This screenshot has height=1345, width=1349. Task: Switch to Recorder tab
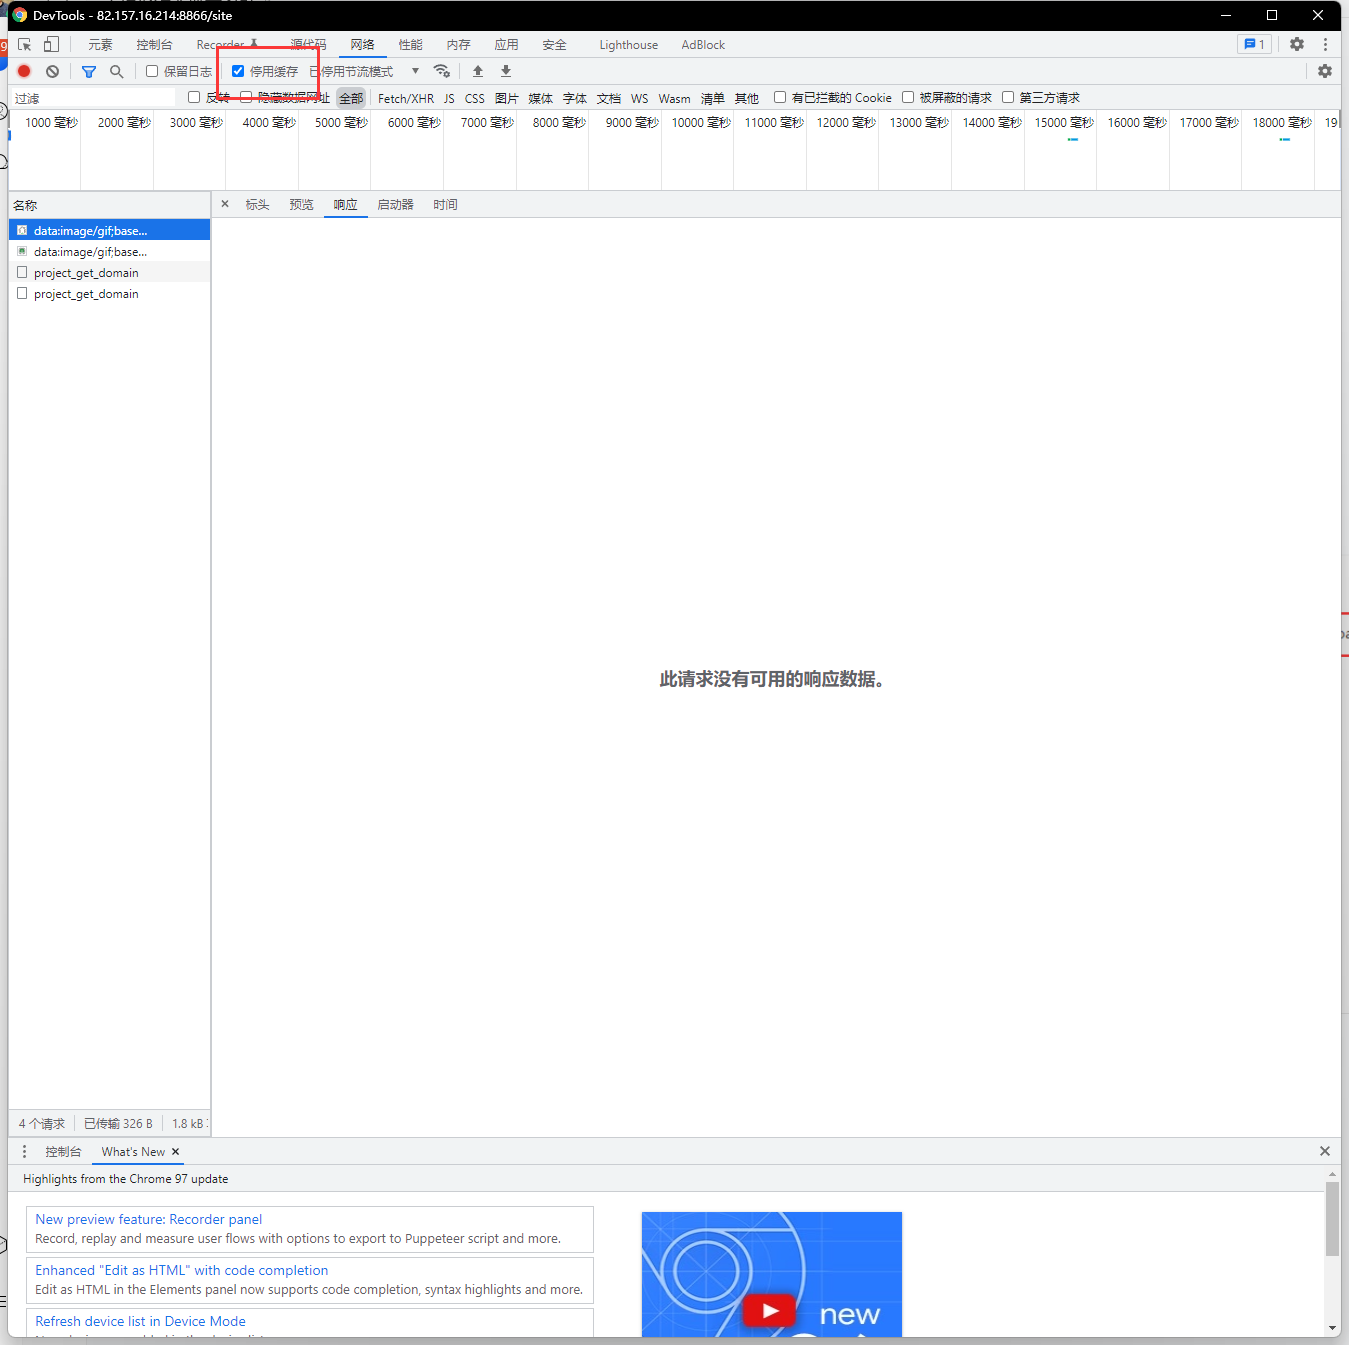pyautogui.click(x=227, y=45)
